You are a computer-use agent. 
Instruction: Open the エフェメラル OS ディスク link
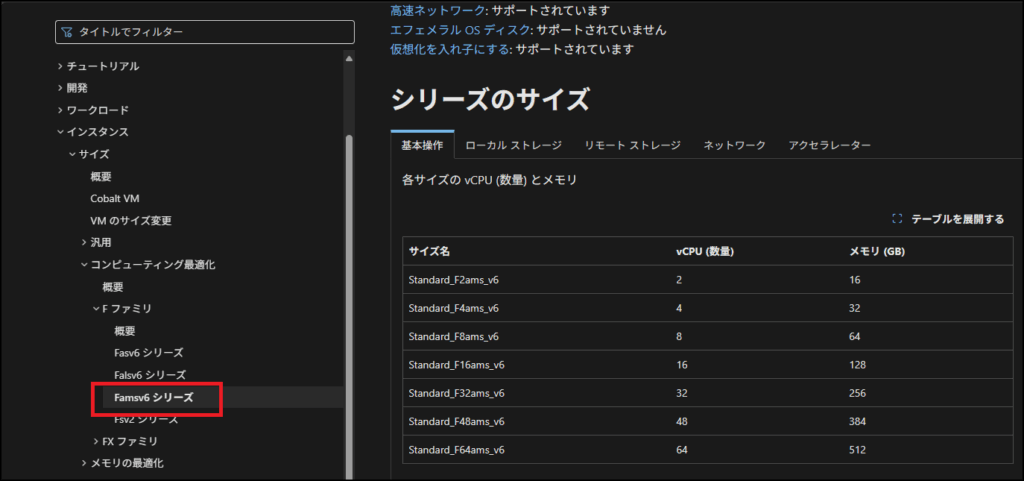click(x=462, y=30)
